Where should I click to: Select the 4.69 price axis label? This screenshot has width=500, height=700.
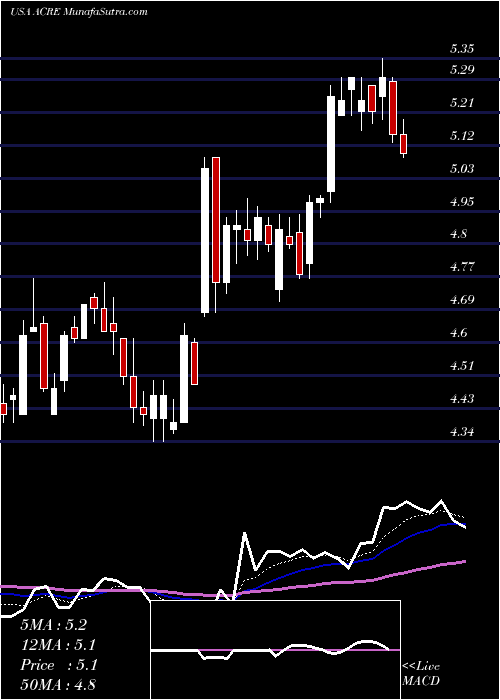click(462, 300)
